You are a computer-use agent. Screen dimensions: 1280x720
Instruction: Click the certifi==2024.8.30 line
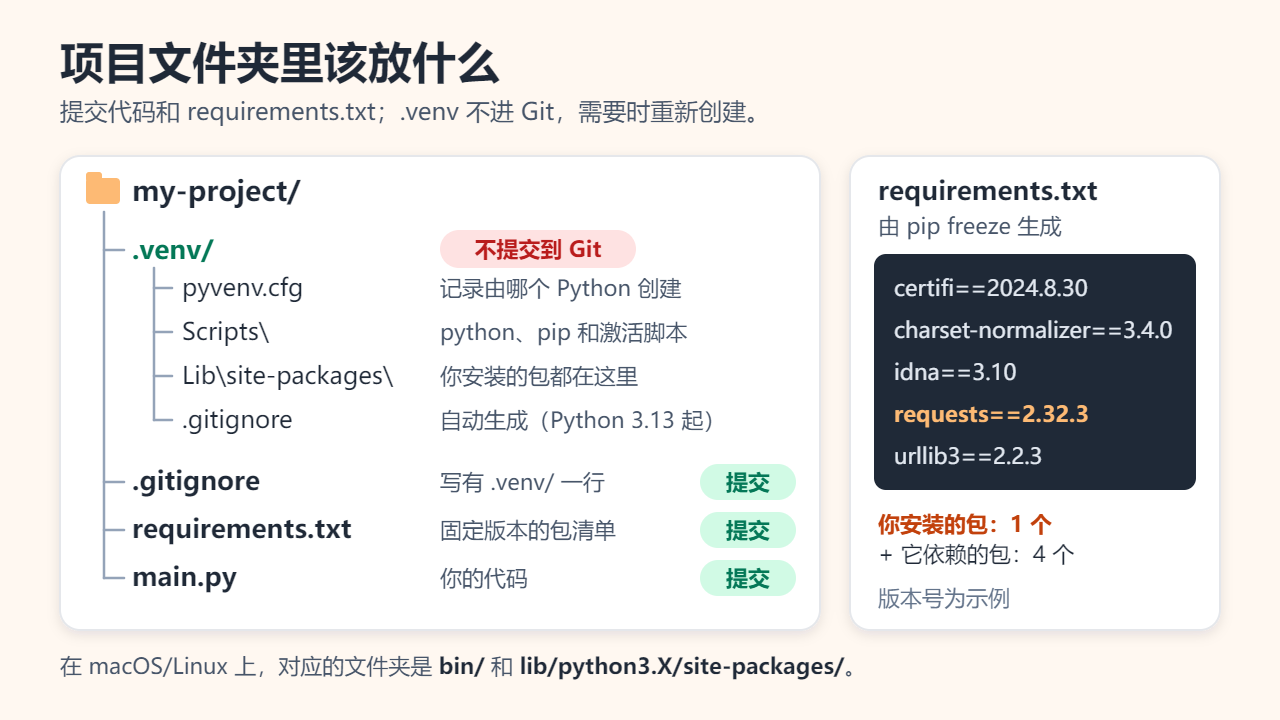pyautogui.click(x=991, y=289)
